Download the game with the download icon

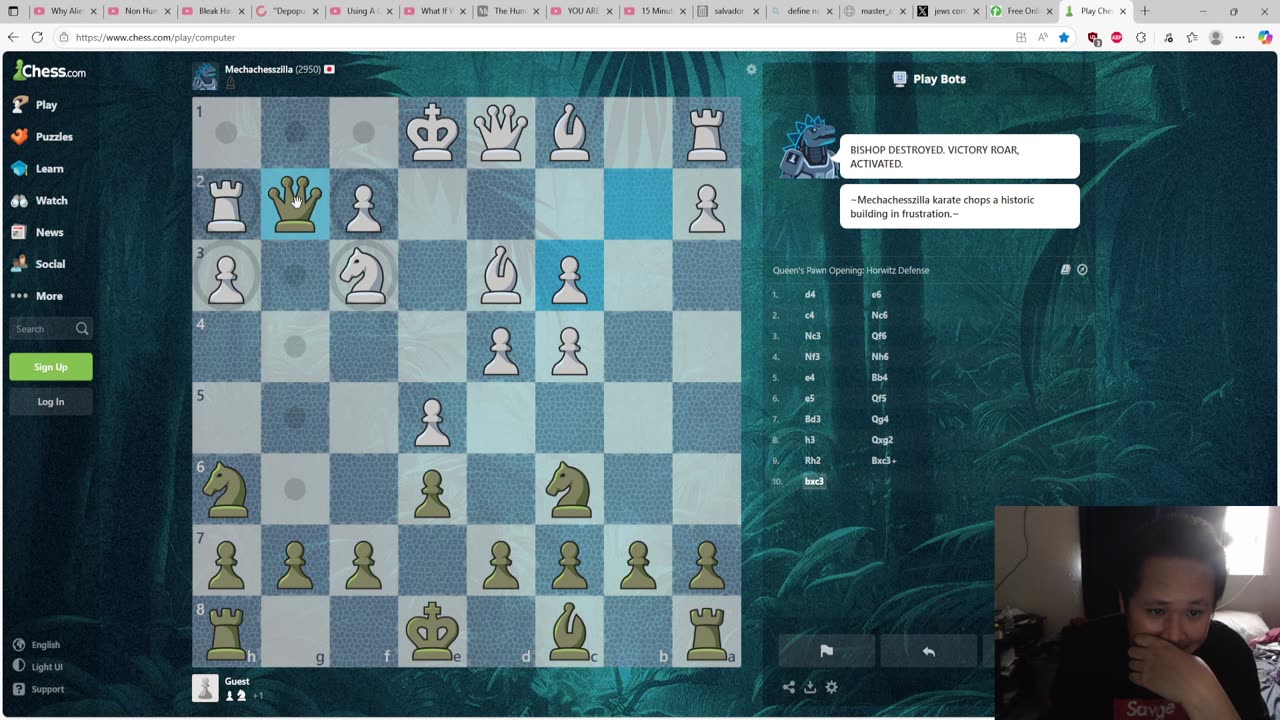click(x=810, y=687)
